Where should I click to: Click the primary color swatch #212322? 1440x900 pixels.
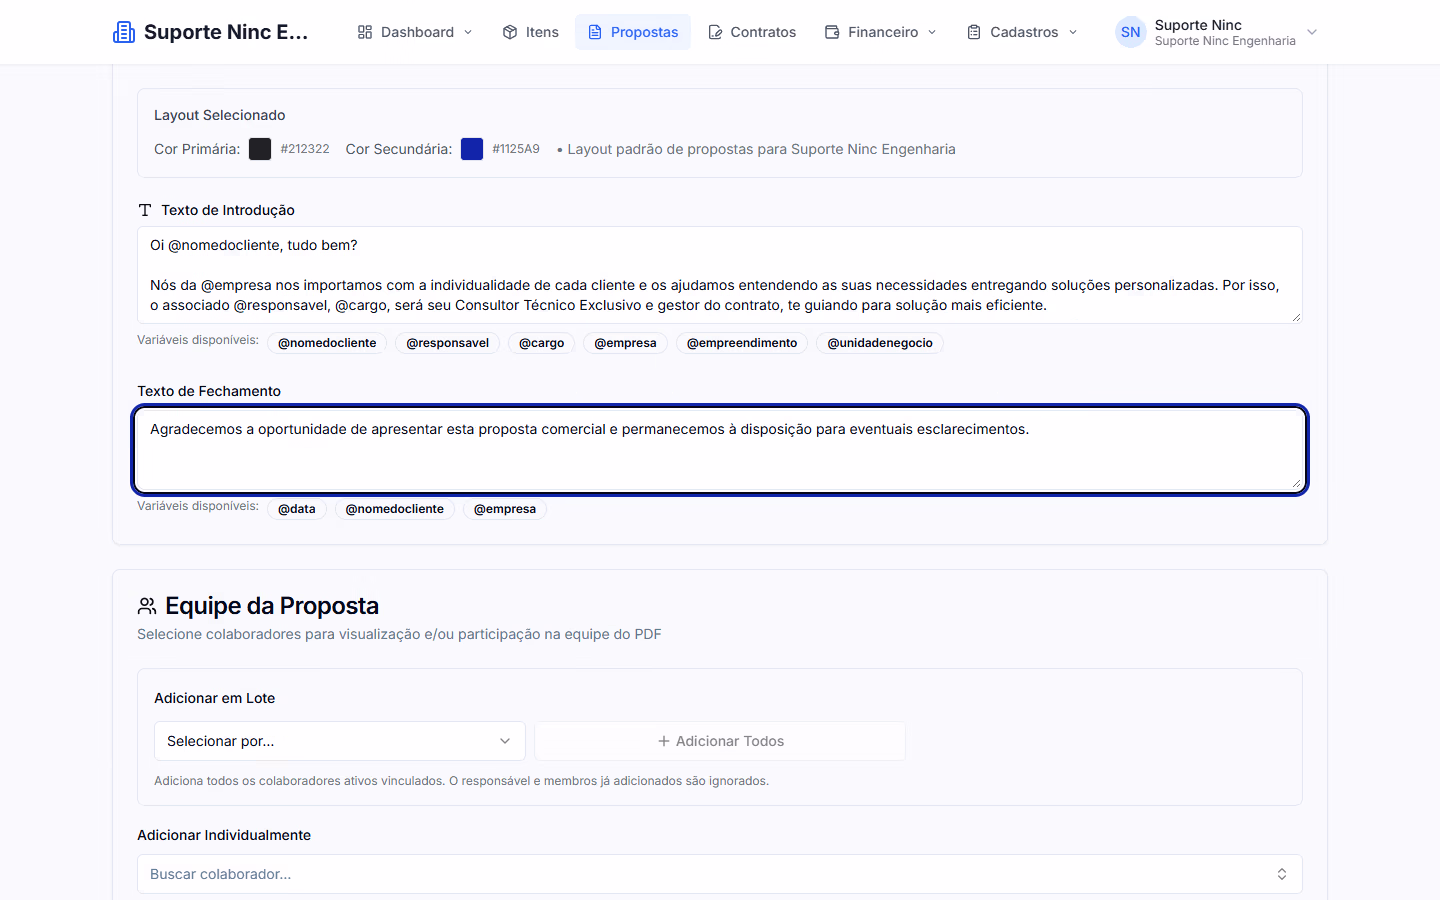coord(260,149)
